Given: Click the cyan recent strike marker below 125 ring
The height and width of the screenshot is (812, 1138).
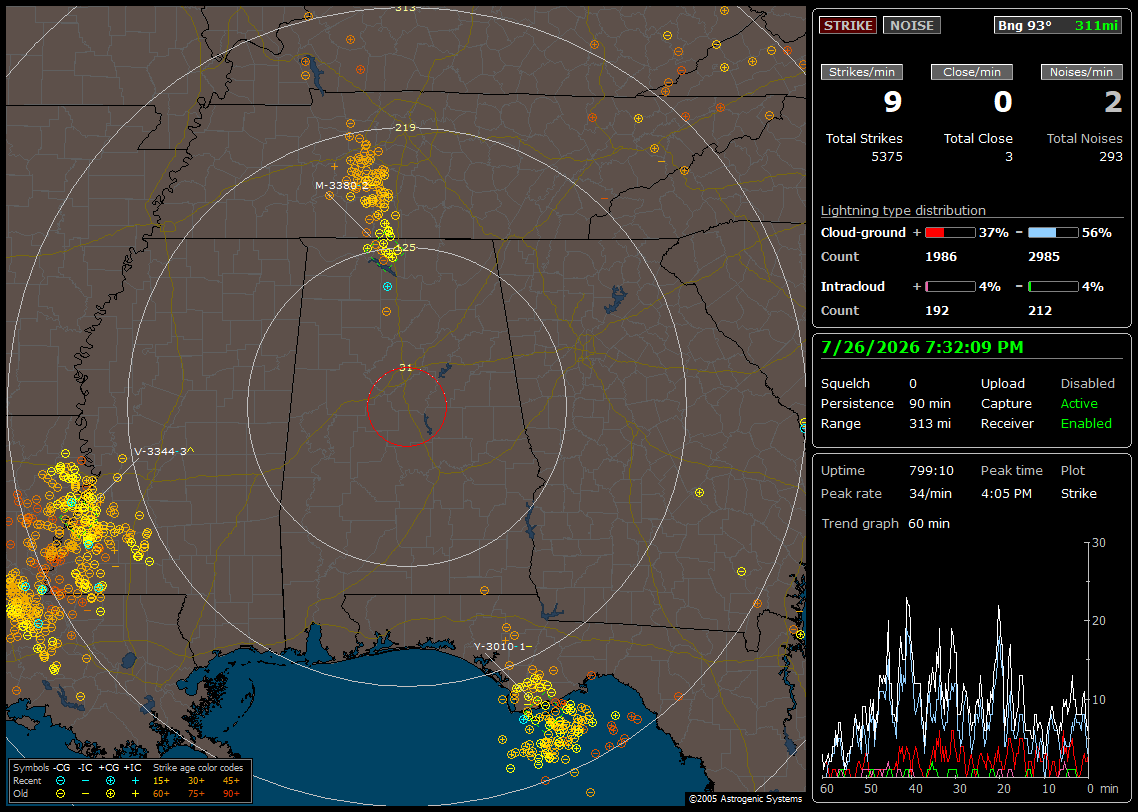Looking at the screenshot, I should (388, 287).
